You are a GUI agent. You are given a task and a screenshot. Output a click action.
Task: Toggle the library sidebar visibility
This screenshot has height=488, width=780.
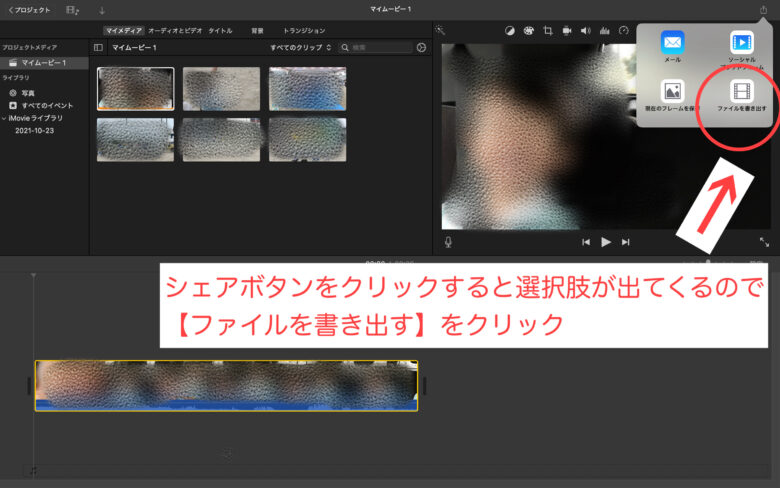click(98, 47)
